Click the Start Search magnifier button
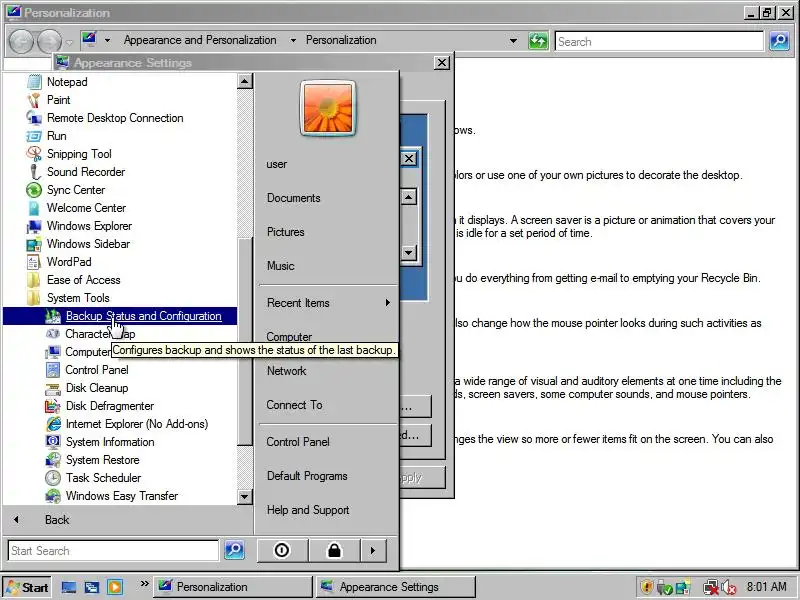The height and width of the screenshot is (600, 800). [234, 550]
